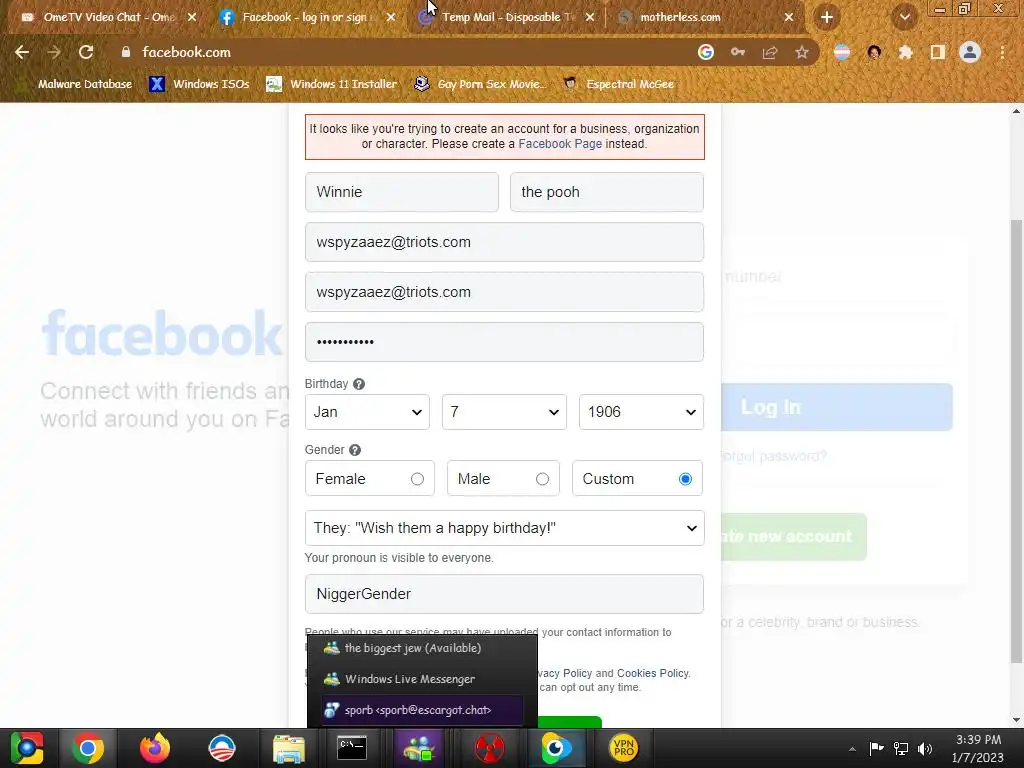Image resolution: width=1024 pixels, height=768 pixels.
Task: View site info via the lock icon
Action: tap(125, 52)
